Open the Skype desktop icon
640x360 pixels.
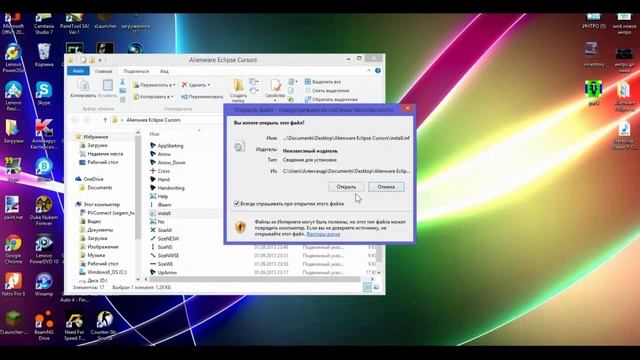point(44,93)
